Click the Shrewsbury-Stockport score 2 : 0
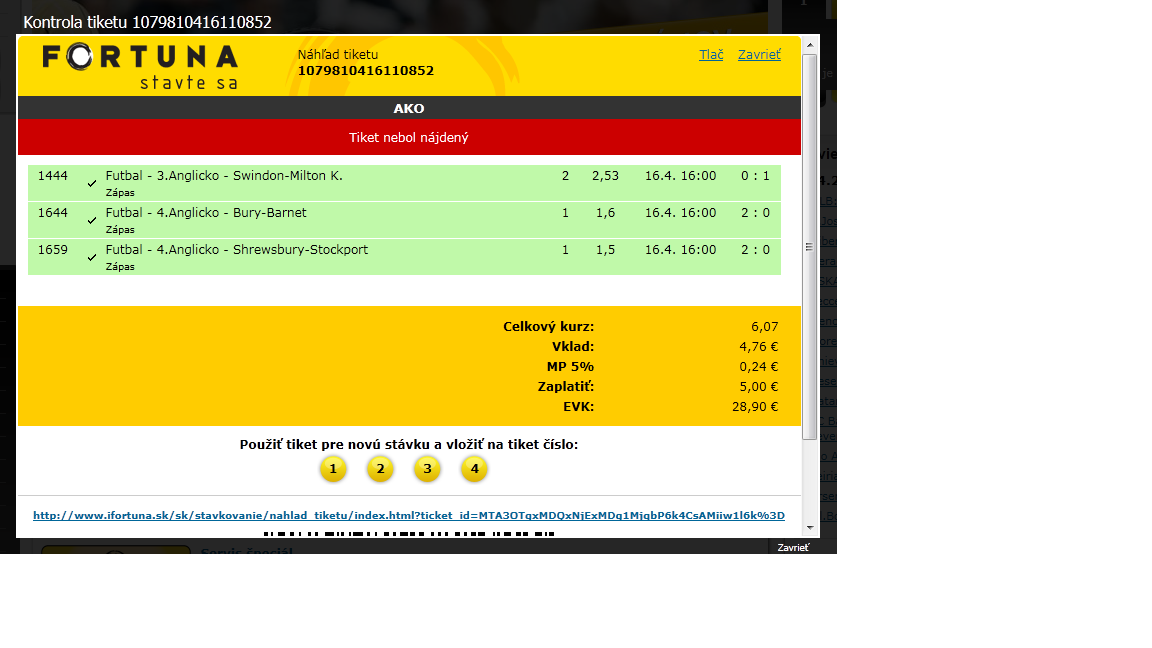This screenshot has height=648, width=1152. (x=755, y=250)
